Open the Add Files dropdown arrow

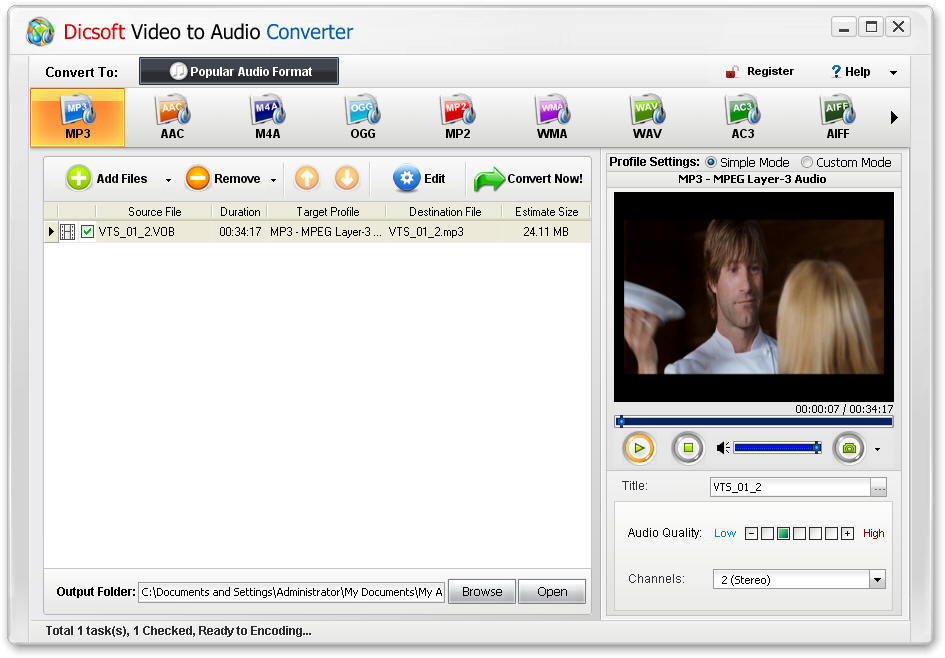(168, 180)
